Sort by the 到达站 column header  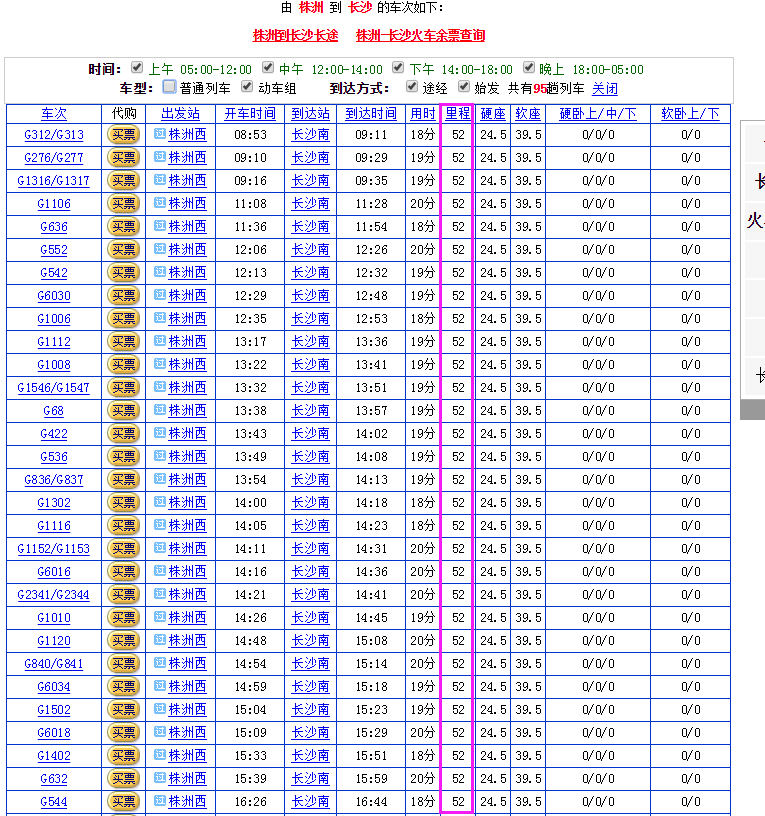click(x=311, y=113)
